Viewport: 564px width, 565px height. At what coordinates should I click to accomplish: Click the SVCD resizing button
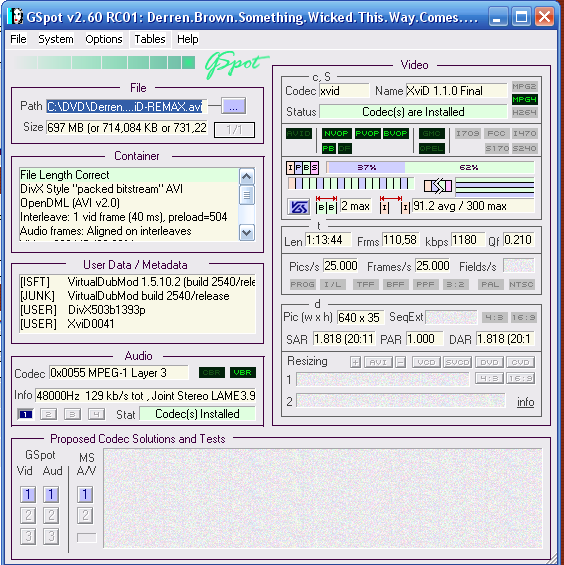[x=457, y=362]
